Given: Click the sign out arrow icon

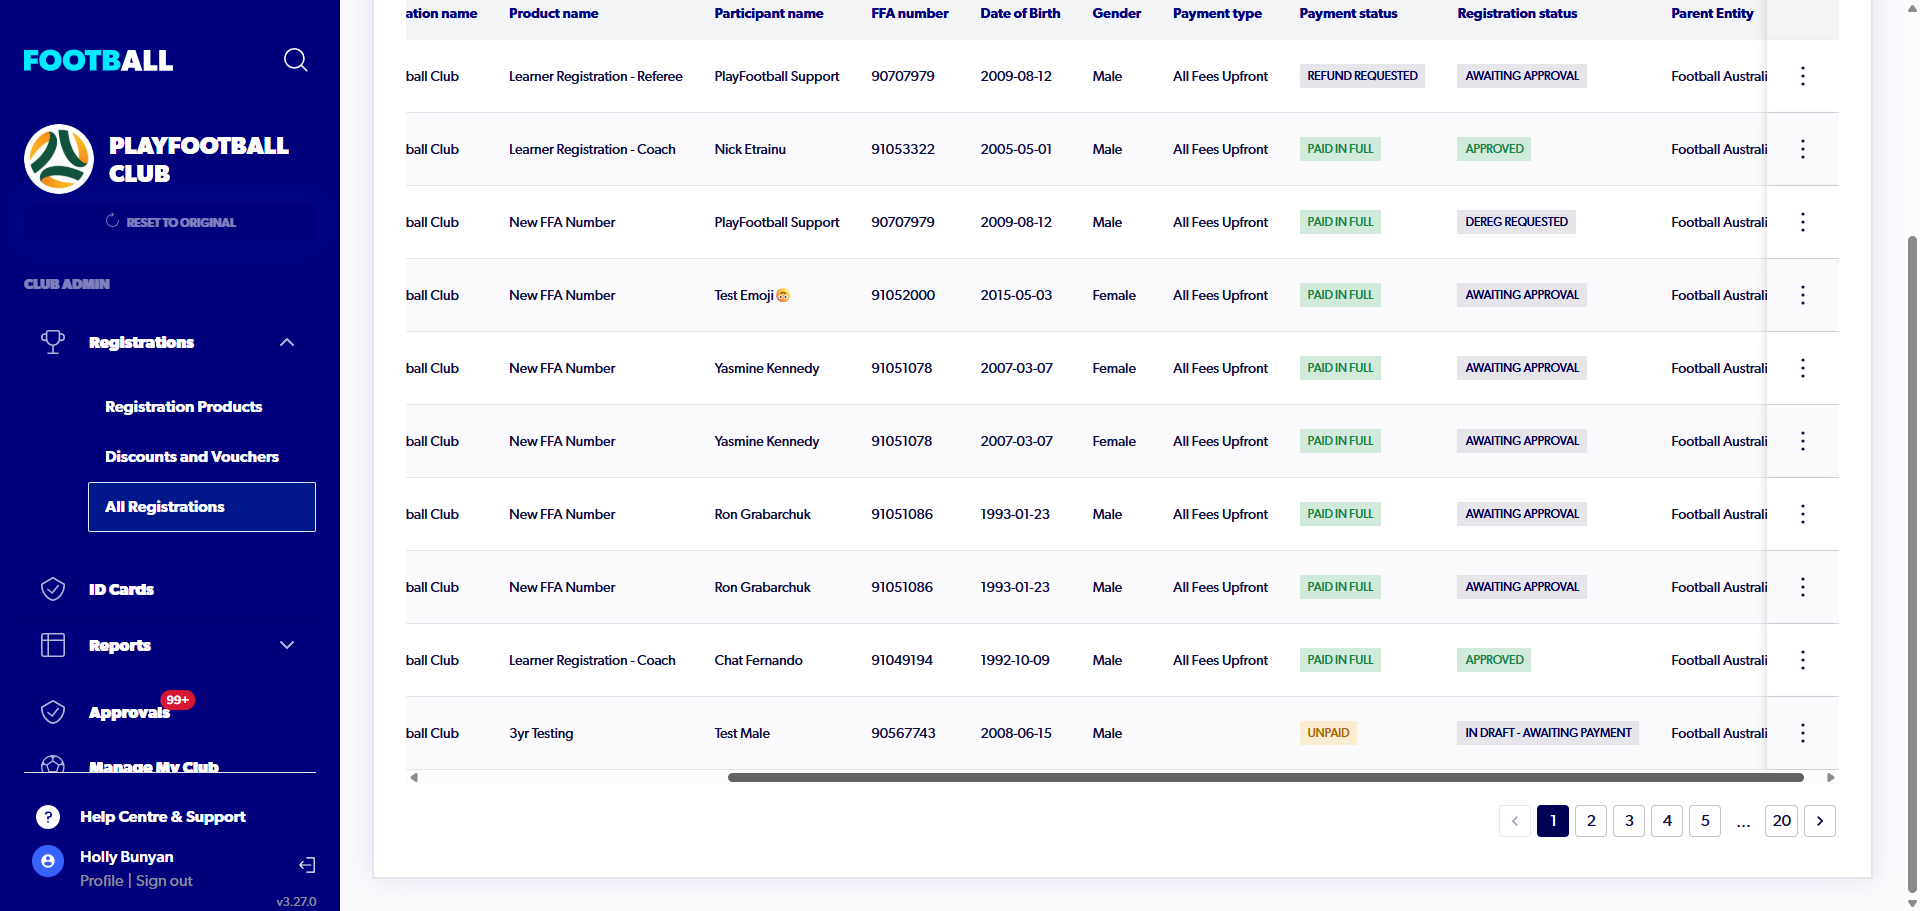Looking at the screenshot, I should [x=307, y=865].
